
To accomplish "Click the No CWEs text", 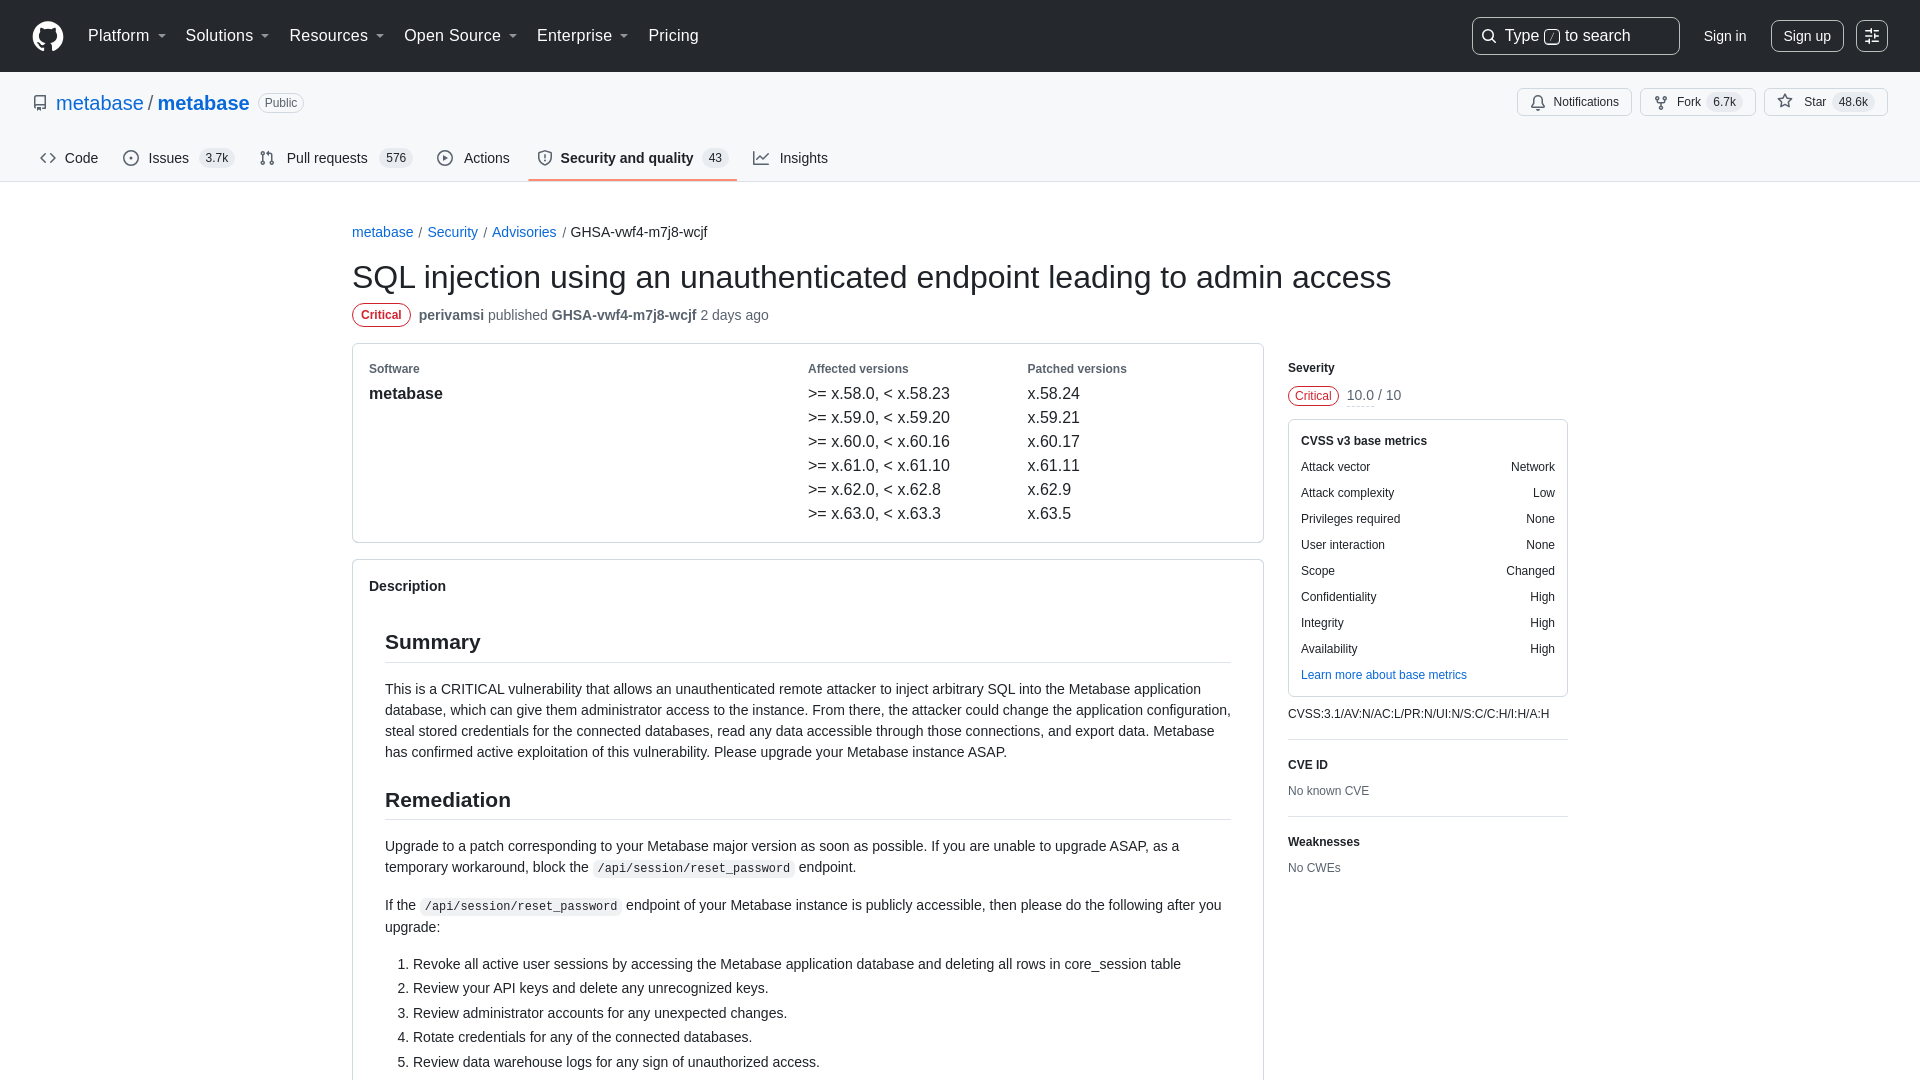I will (1314, 868).
